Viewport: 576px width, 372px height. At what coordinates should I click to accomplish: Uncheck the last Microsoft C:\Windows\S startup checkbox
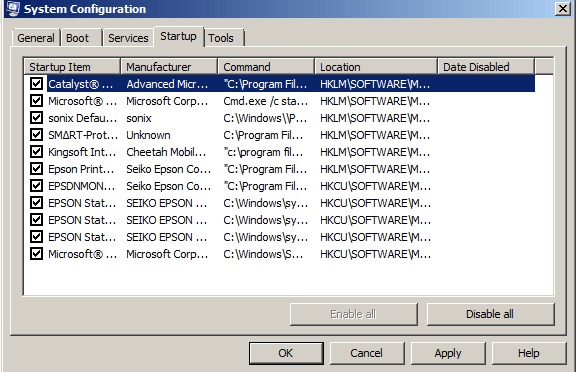pos(36,254)
